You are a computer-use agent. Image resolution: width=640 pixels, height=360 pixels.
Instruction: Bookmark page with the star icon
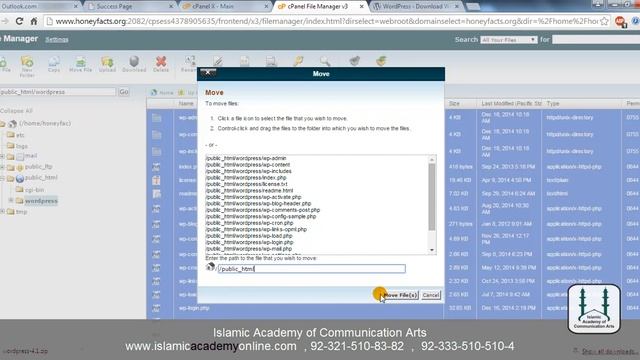click(604, 21)
